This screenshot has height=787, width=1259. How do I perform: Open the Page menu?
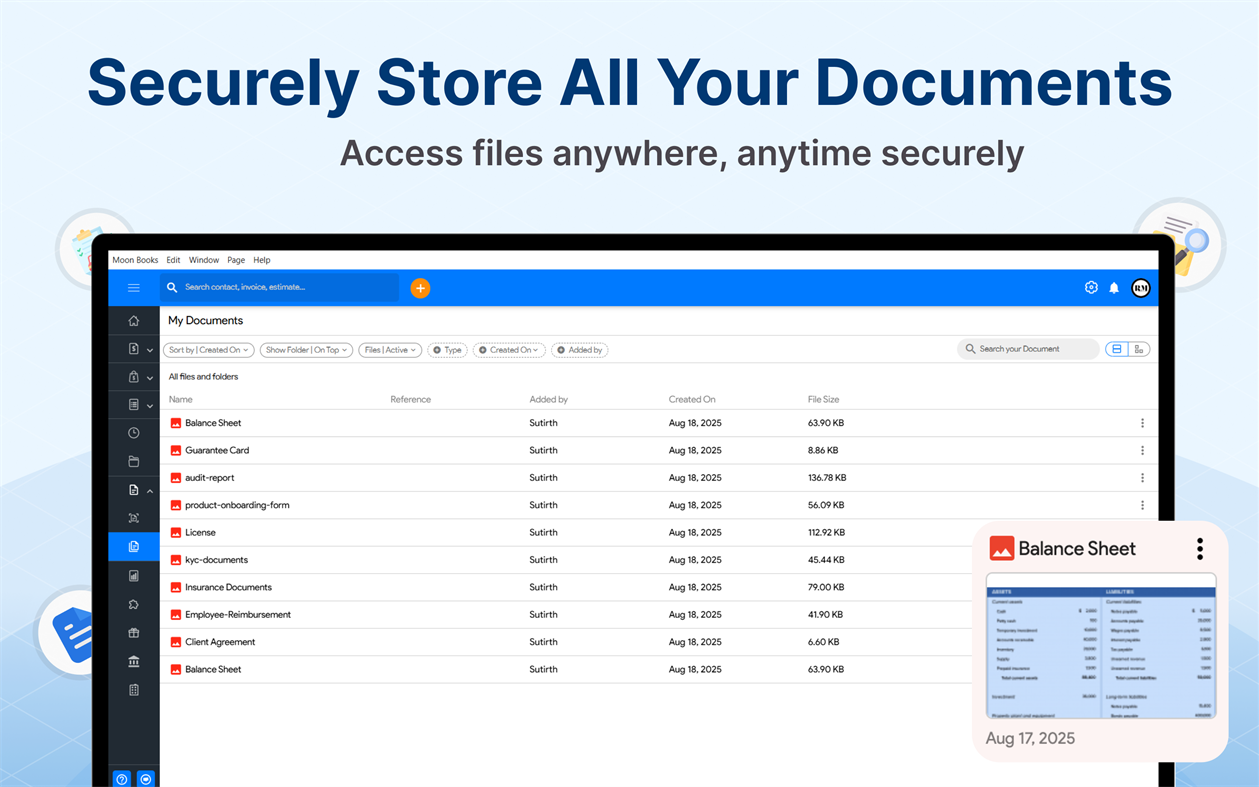236,260
